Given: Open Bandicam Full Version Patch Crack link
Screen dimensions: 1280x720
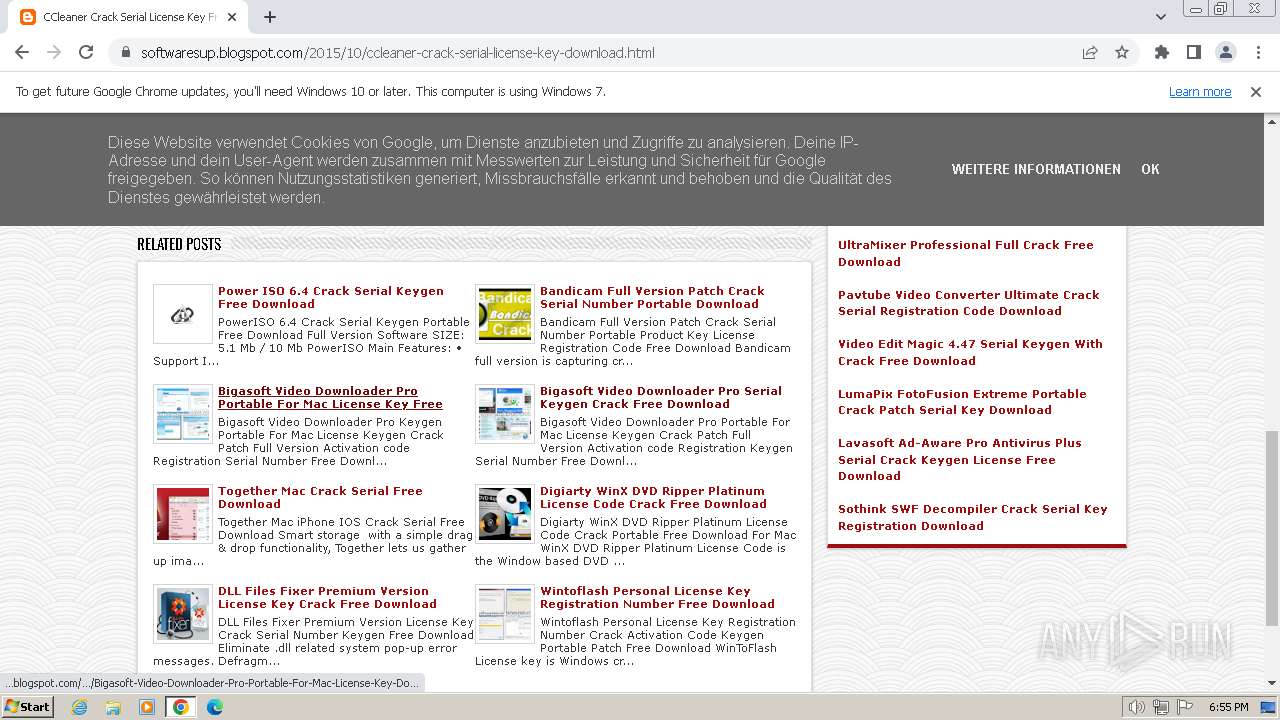Looking at the screenshot, I should tap(652, 297).
